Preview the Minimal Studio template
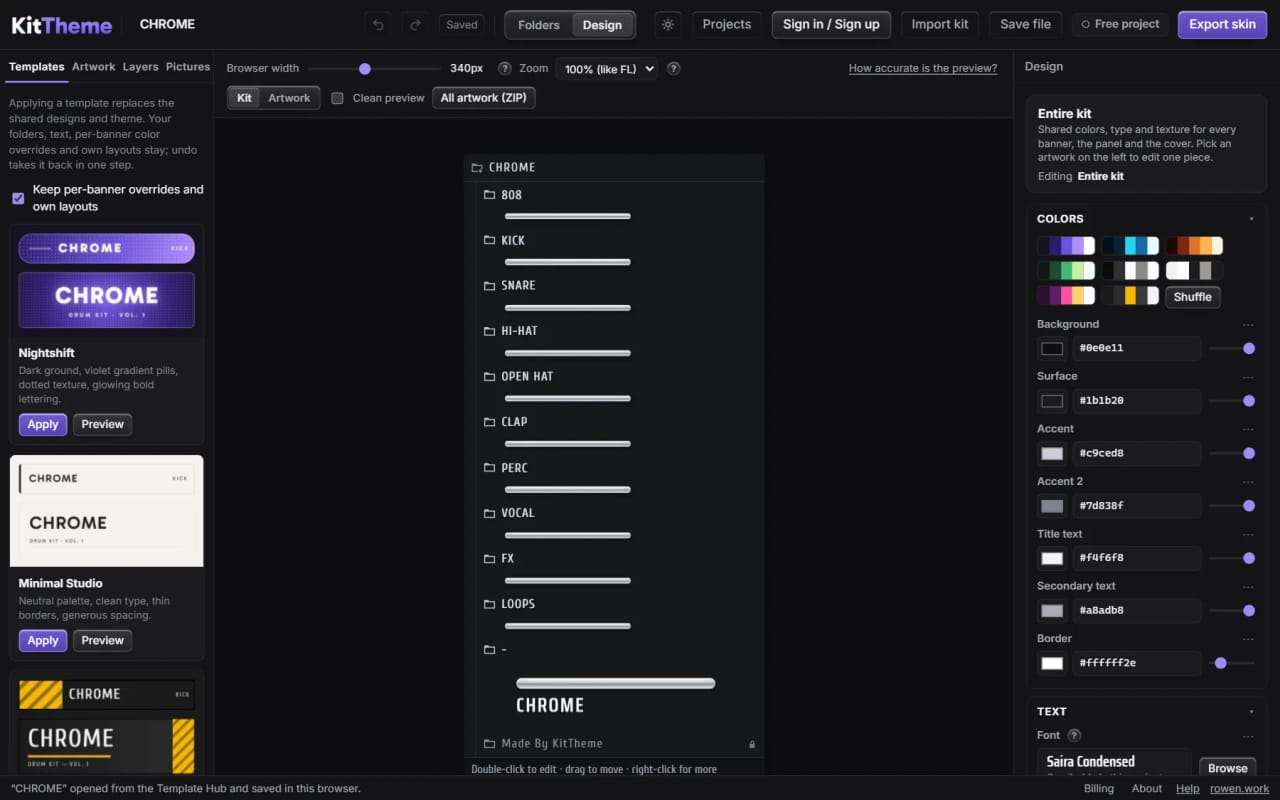Image resolution: width=1280 pixels, height=800 pixels. click(x=102, y=641)
